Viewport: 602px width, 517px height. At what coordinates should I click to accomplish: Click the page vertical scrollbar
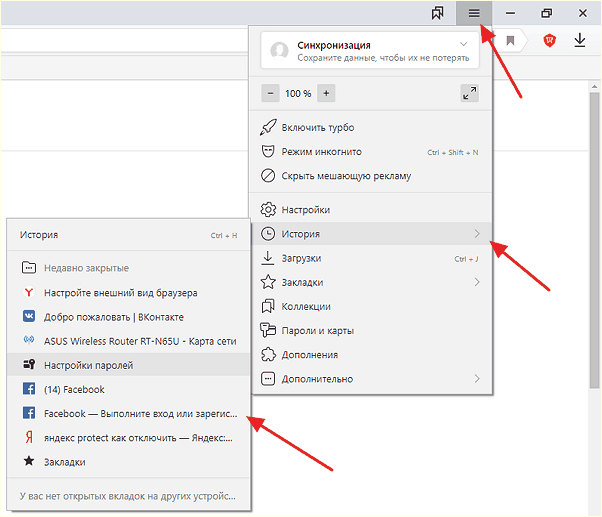pyautogui.click(x=594, y=238)
